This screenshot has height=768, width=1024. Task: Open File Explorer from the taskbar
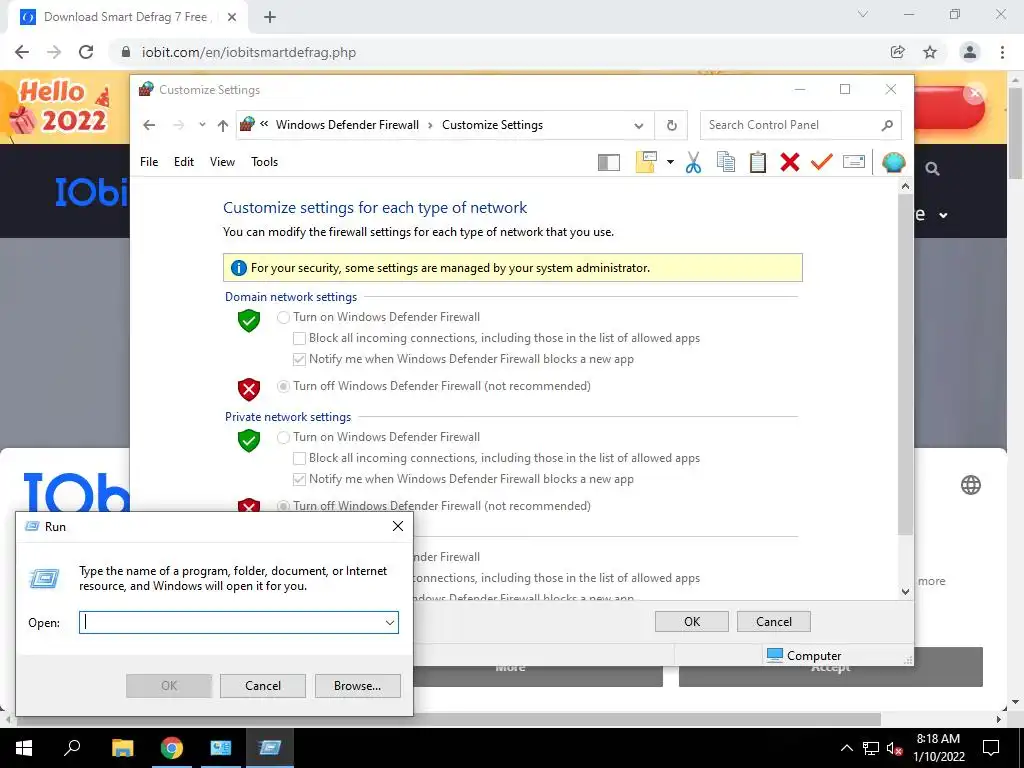tap(122, 748)
